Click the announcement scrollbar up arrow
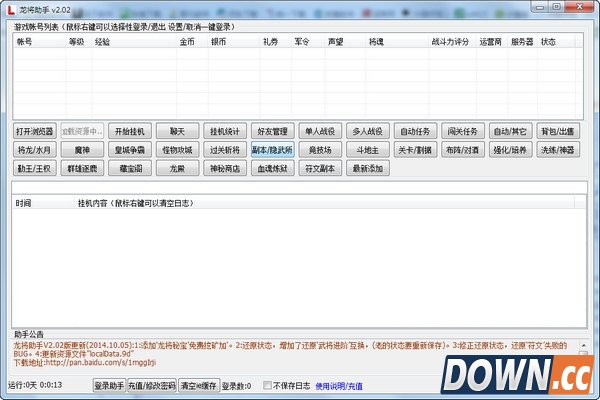 click(x=584, y=345)
